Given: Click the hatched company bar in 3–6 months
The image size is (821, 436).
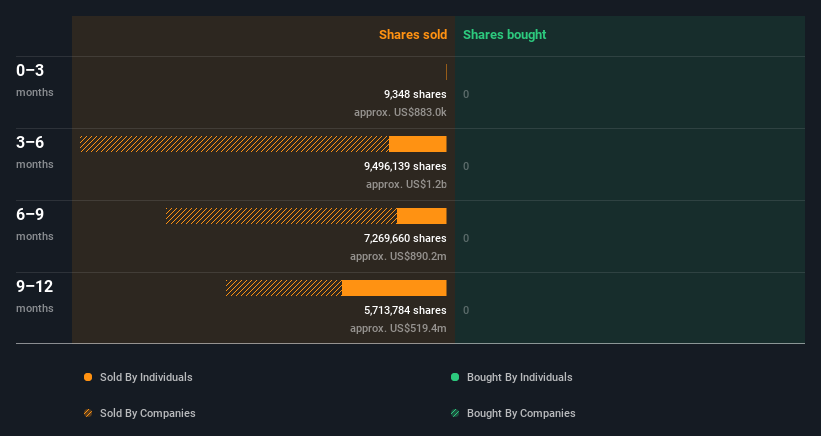Looking at the screenshot, I should 235,144.
